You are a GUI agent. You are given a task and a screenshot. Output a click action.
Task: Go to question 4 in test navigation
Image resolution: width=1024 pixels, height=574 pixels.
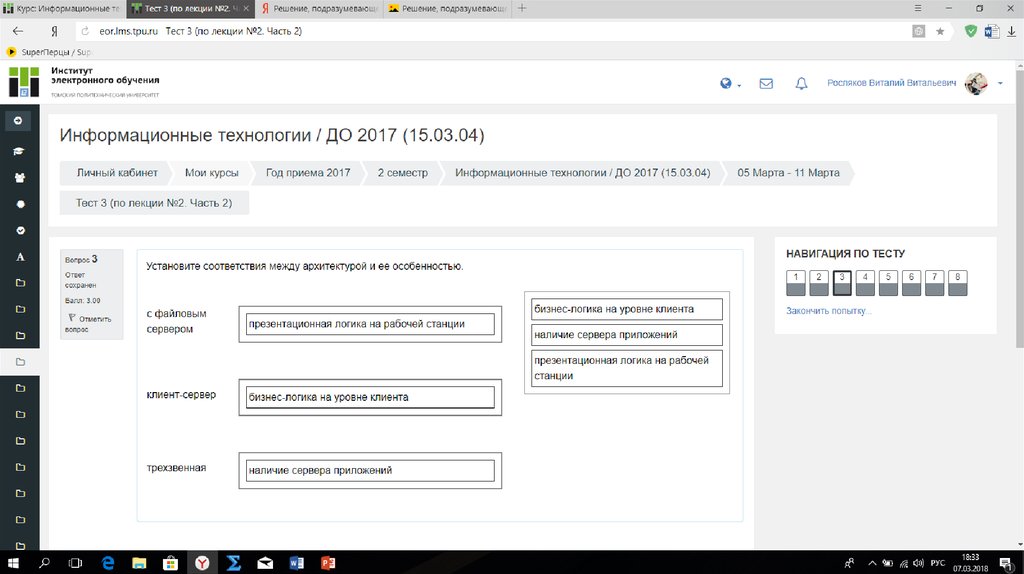pyautogui.click(x=865, y=283)
